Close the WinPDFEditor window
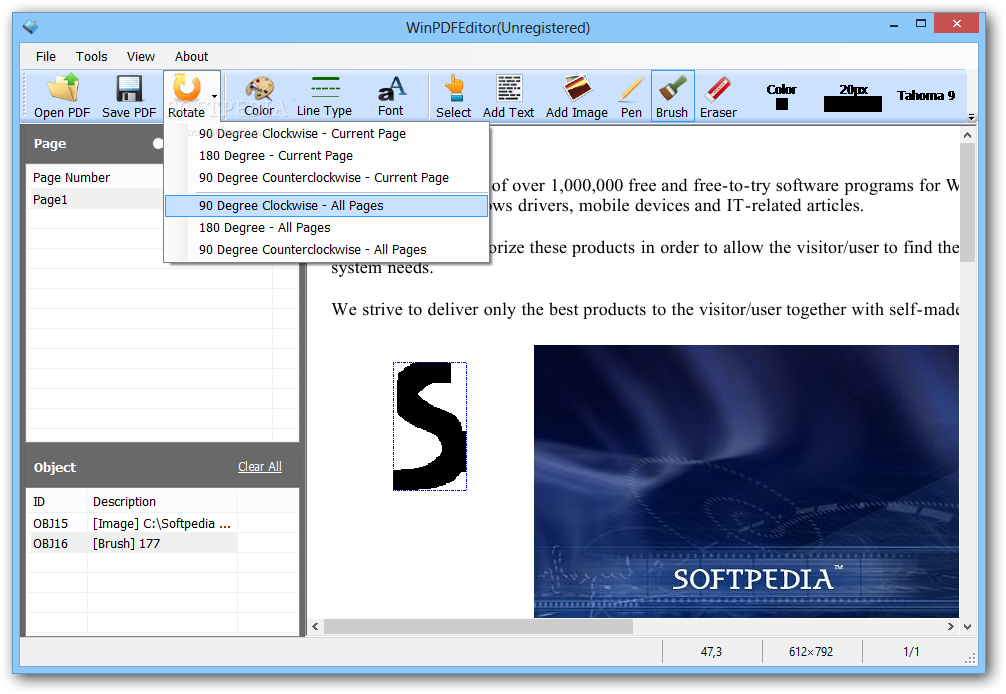 [957, 24]
